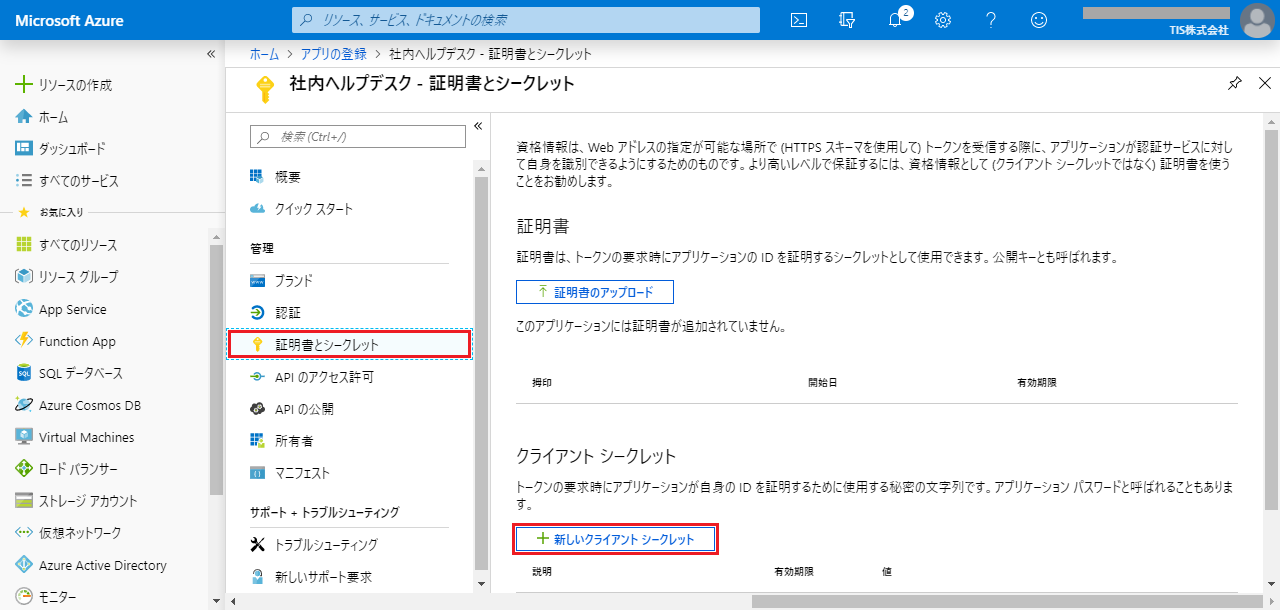Click the アプリの登録 breadcrumb link
Viewport: 1280px width, 610px height.
point(334,53)
